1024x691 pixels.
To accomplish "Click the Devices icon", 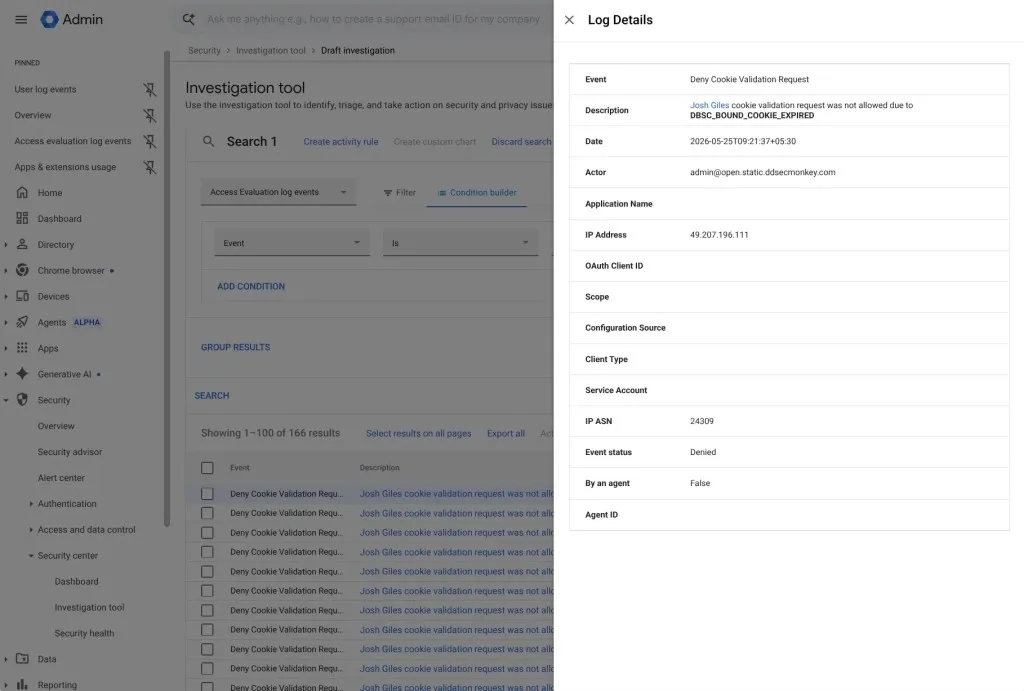I will click(22, 296).
